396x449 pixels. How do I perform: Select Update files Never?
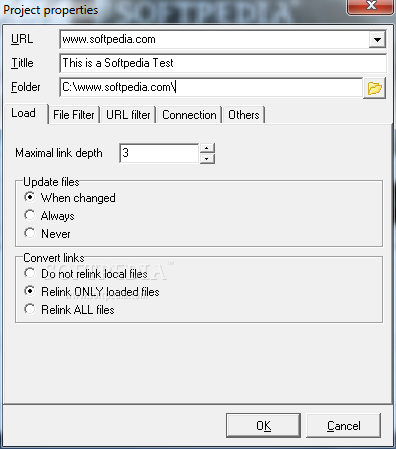[47, 234]
